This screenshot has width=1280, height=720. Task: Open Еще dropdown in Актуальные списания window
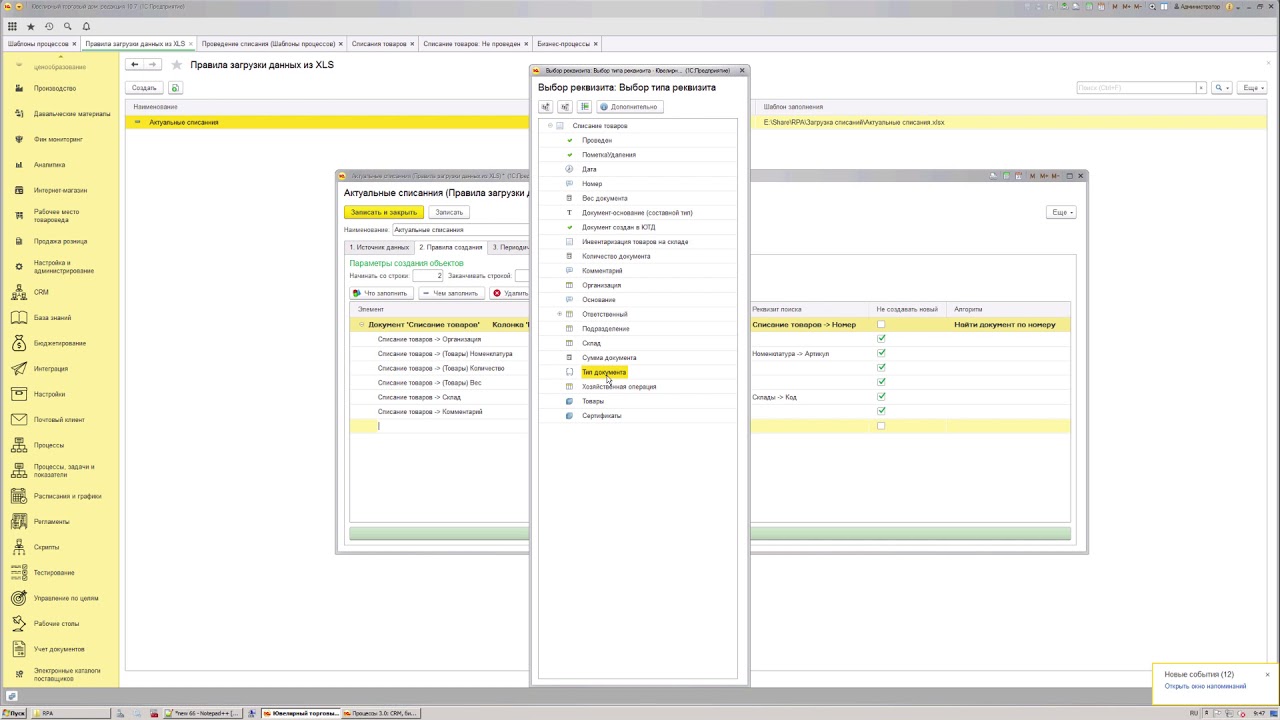click(1061, 212)
